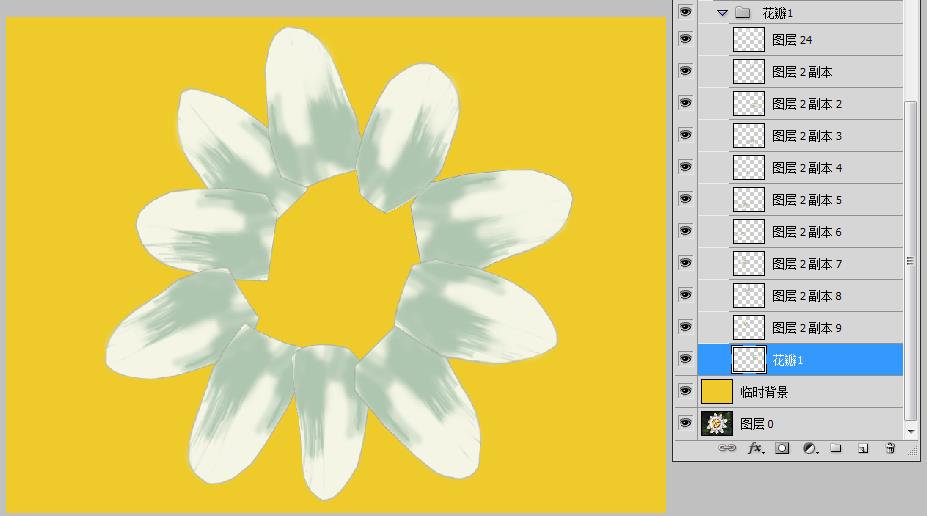Click the layers panel scroll down arrow

click(x=910, y=431)
